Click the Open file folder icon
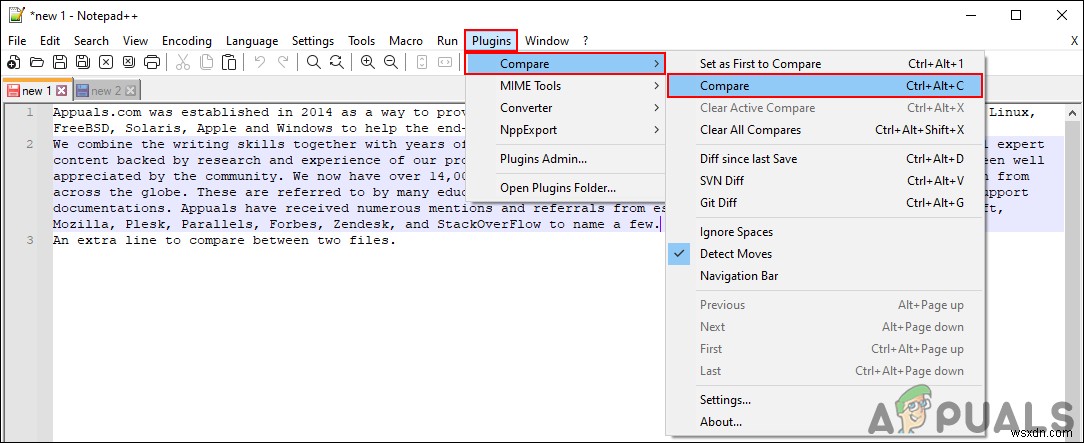 (x=37, y=63)
